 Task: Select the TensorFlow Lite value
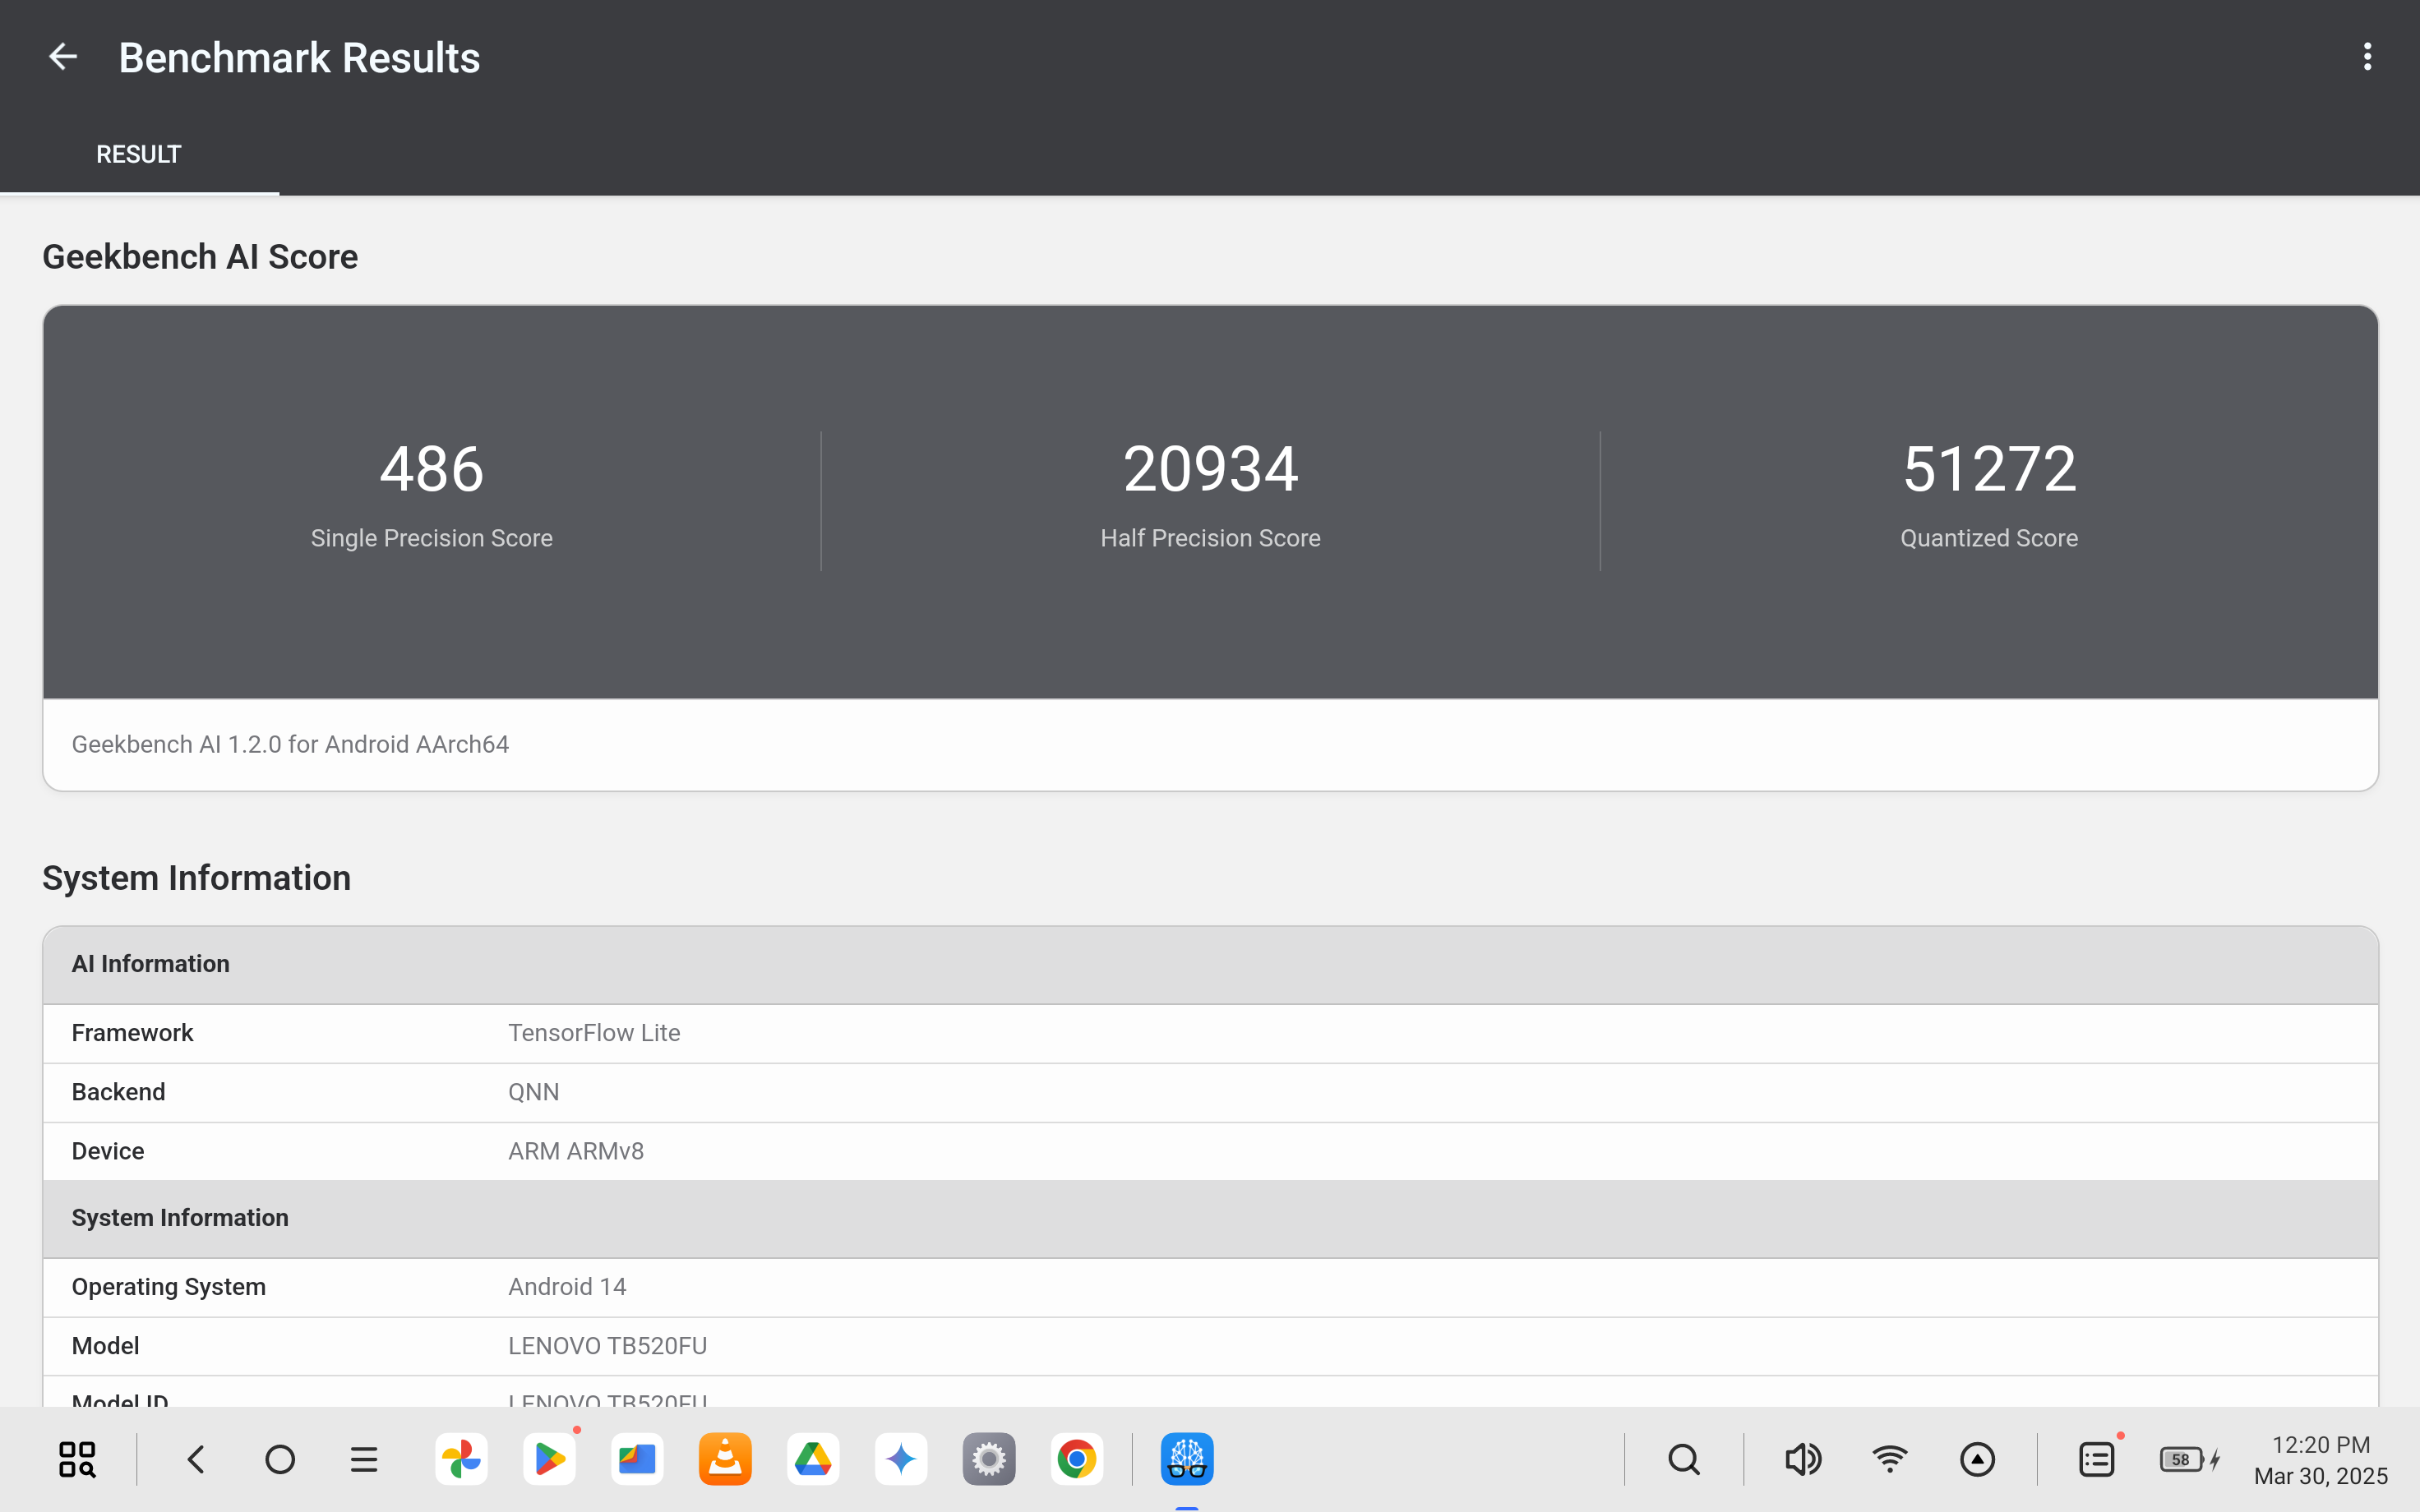coord(594,1032)
